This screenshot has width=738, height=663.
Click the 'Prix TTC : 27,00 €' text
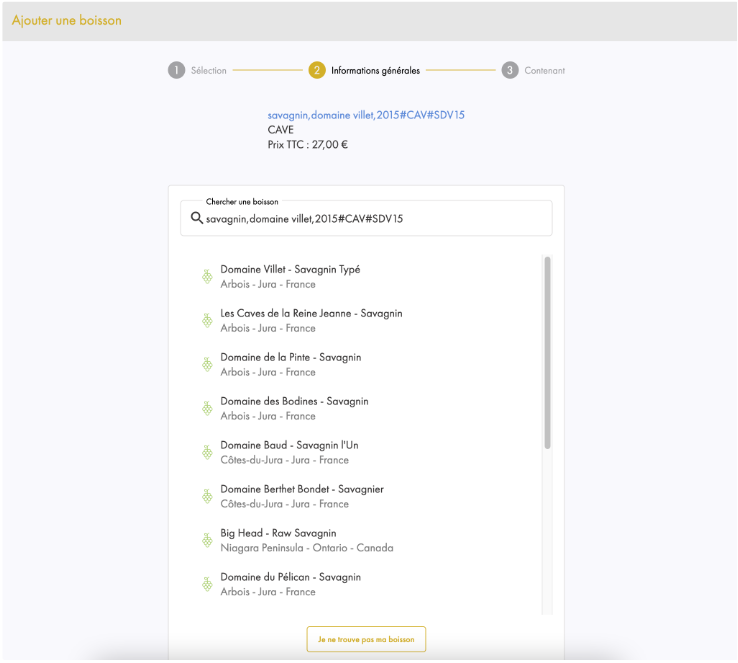(x=308, y=144)
